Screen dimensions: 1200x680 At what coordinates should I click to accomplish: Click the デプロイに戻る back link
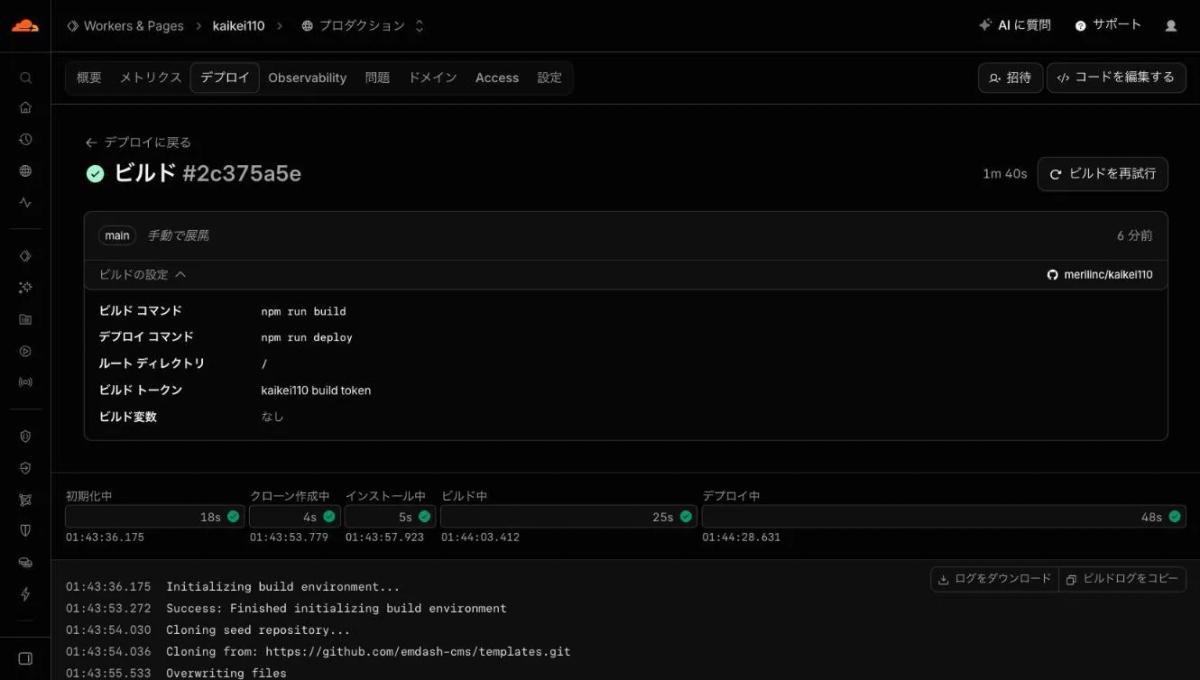click(138, 143)
